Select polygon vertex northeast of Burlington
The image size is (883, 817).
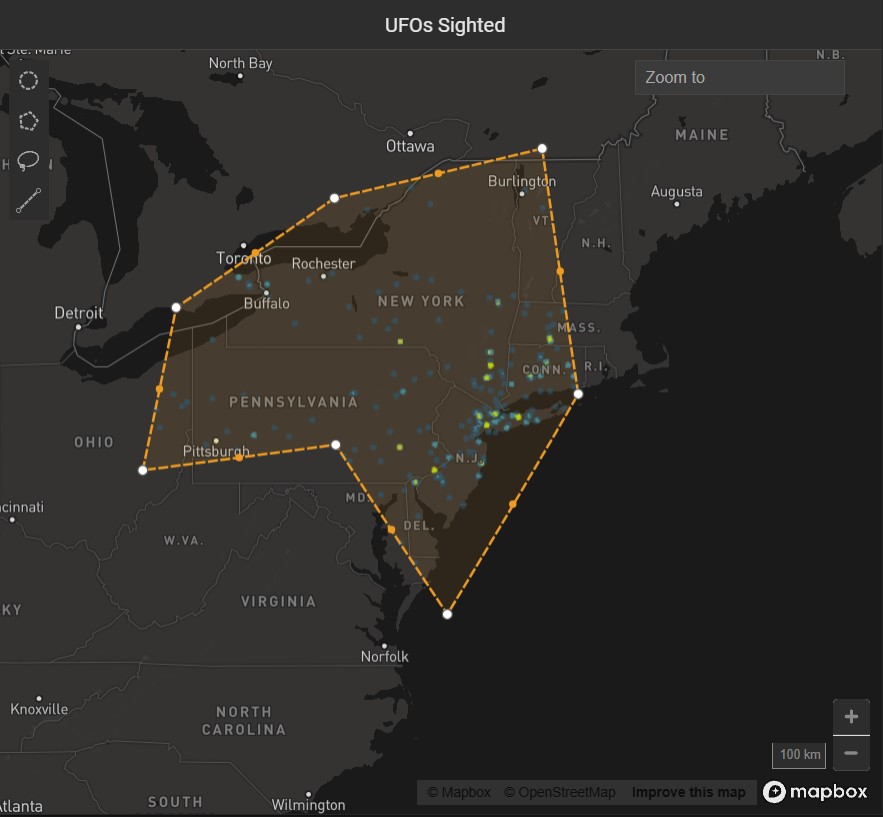542,149
